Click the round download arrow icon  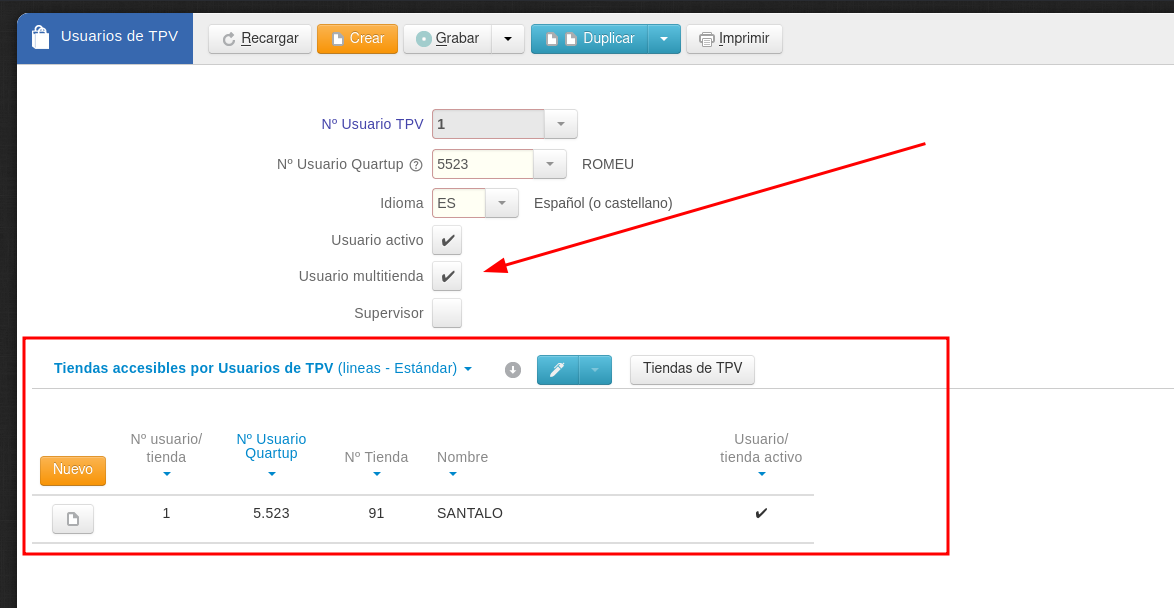point(513,370)
